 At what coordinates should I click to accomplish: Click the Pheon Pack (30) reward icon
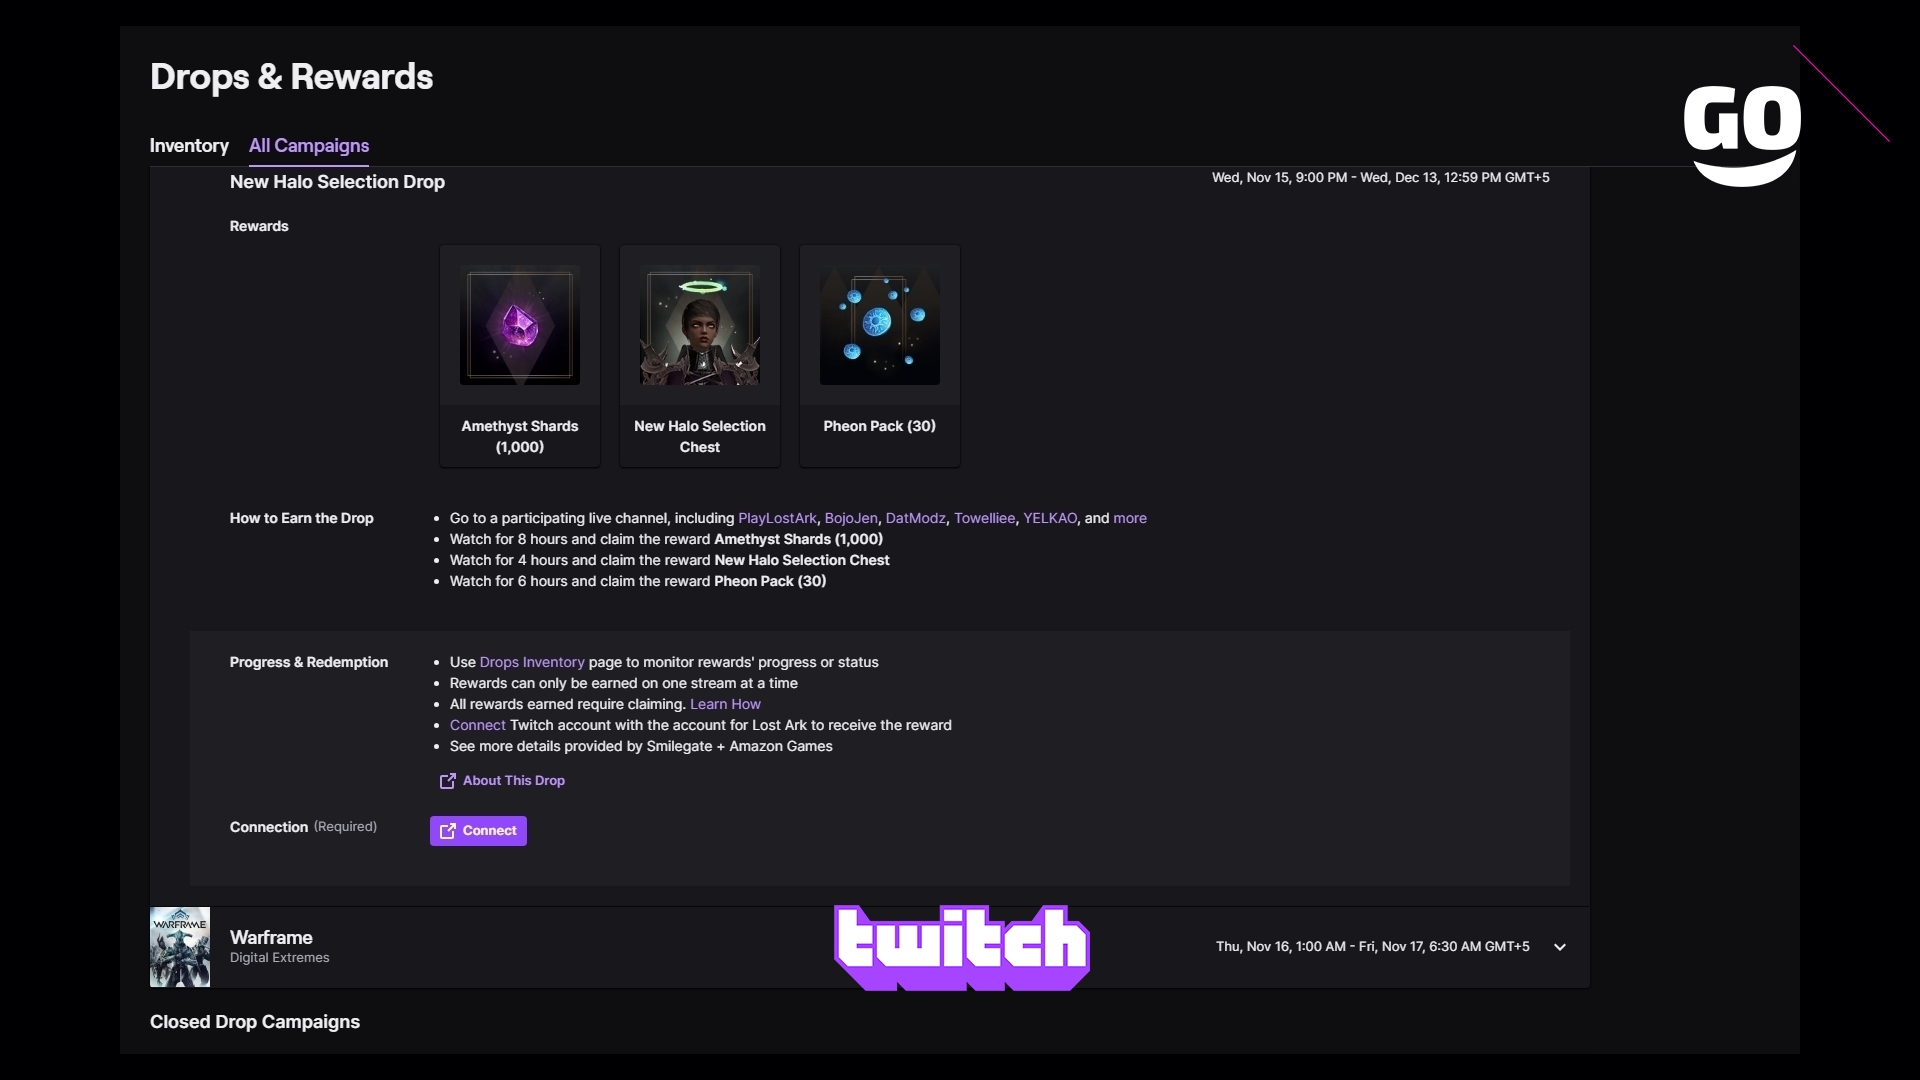click(880, 327)
